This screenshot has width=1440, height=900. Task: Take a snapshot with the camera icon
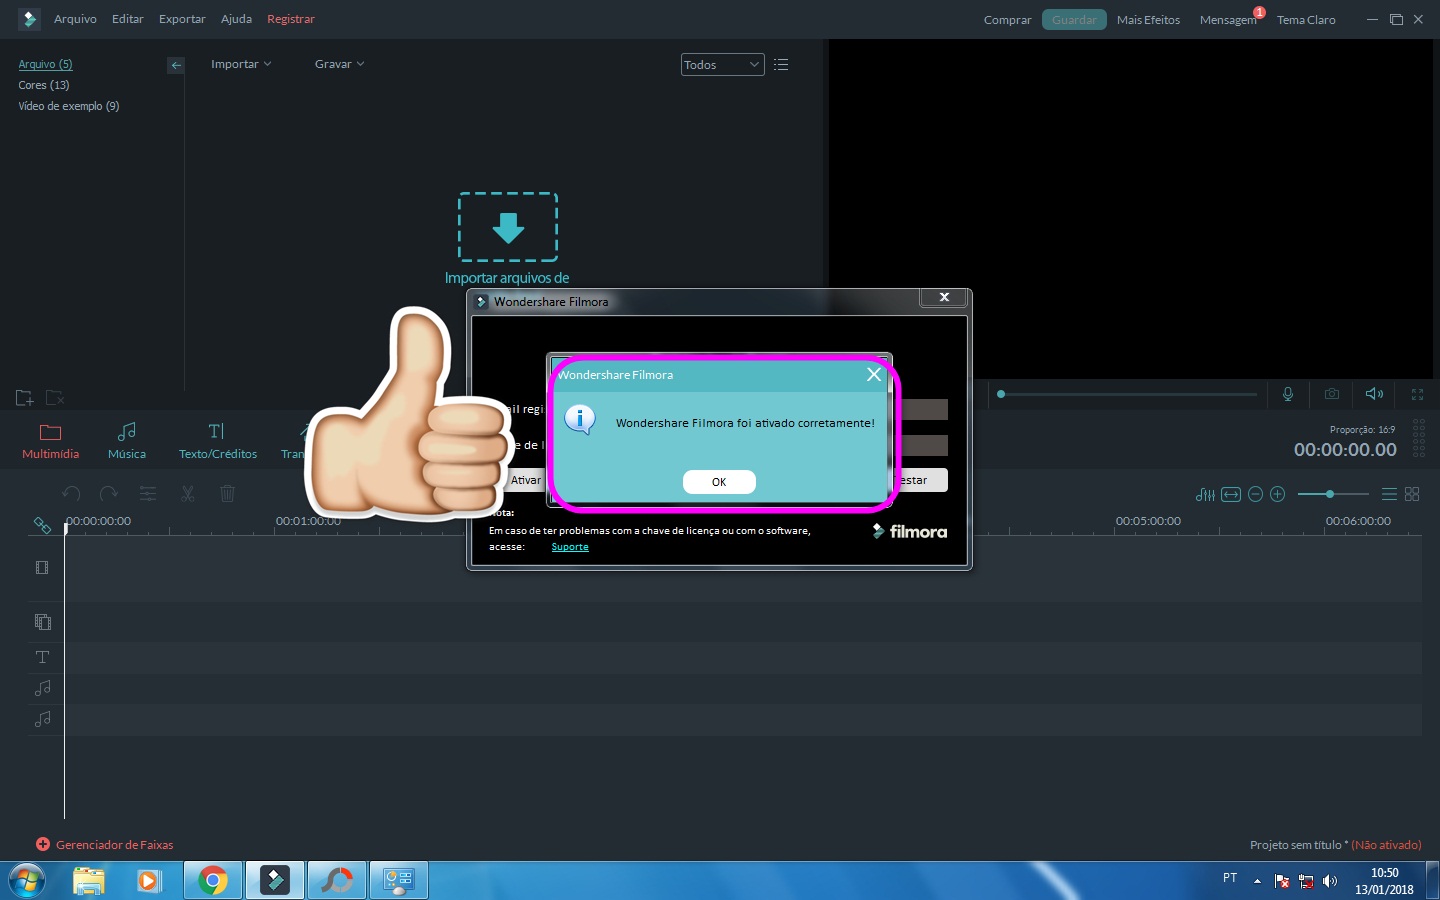point(1332,394)
